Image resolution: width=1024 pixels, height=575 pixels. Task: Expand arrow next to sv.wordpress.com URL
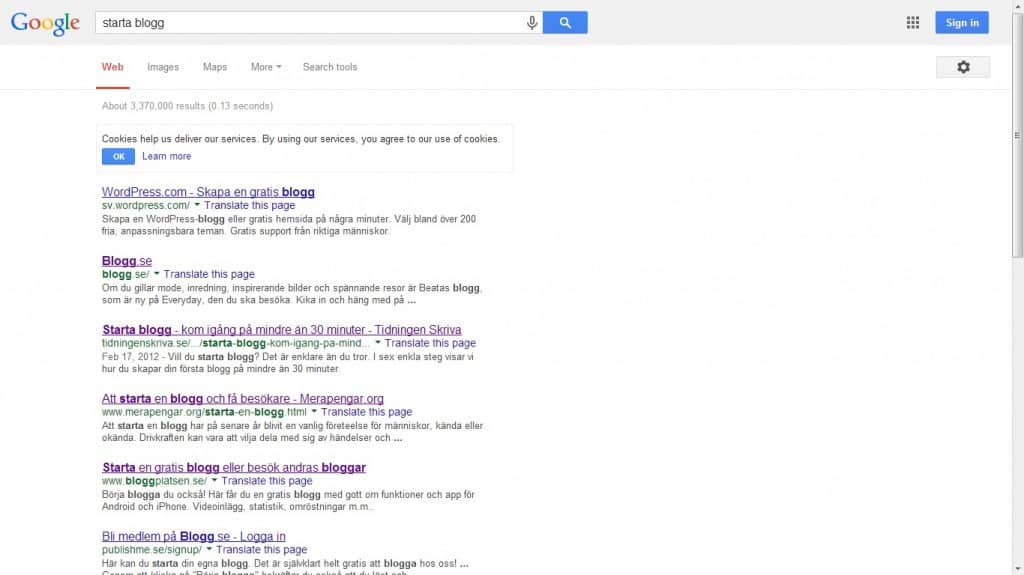(x=197, y=205)
